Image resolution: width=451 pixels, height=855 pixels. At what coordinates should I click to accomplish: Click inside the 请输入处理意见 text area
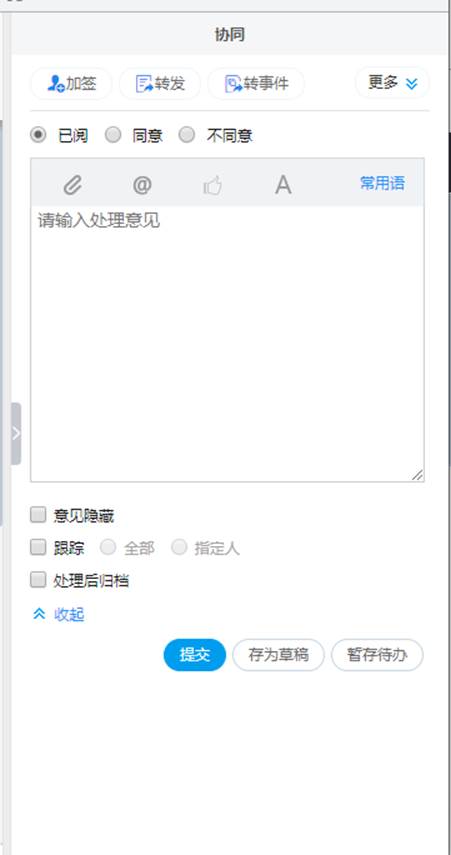[227, 344]
